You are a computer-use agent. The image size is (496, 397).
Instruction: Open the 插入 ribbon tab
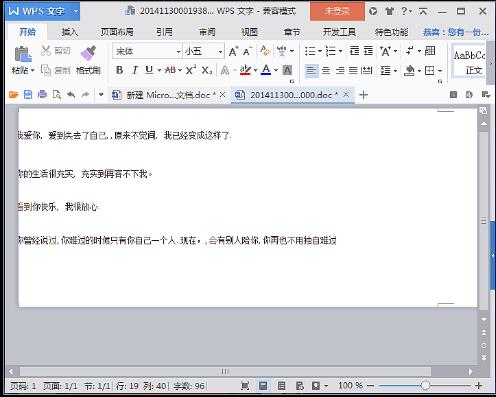click(x=70, y=32)
